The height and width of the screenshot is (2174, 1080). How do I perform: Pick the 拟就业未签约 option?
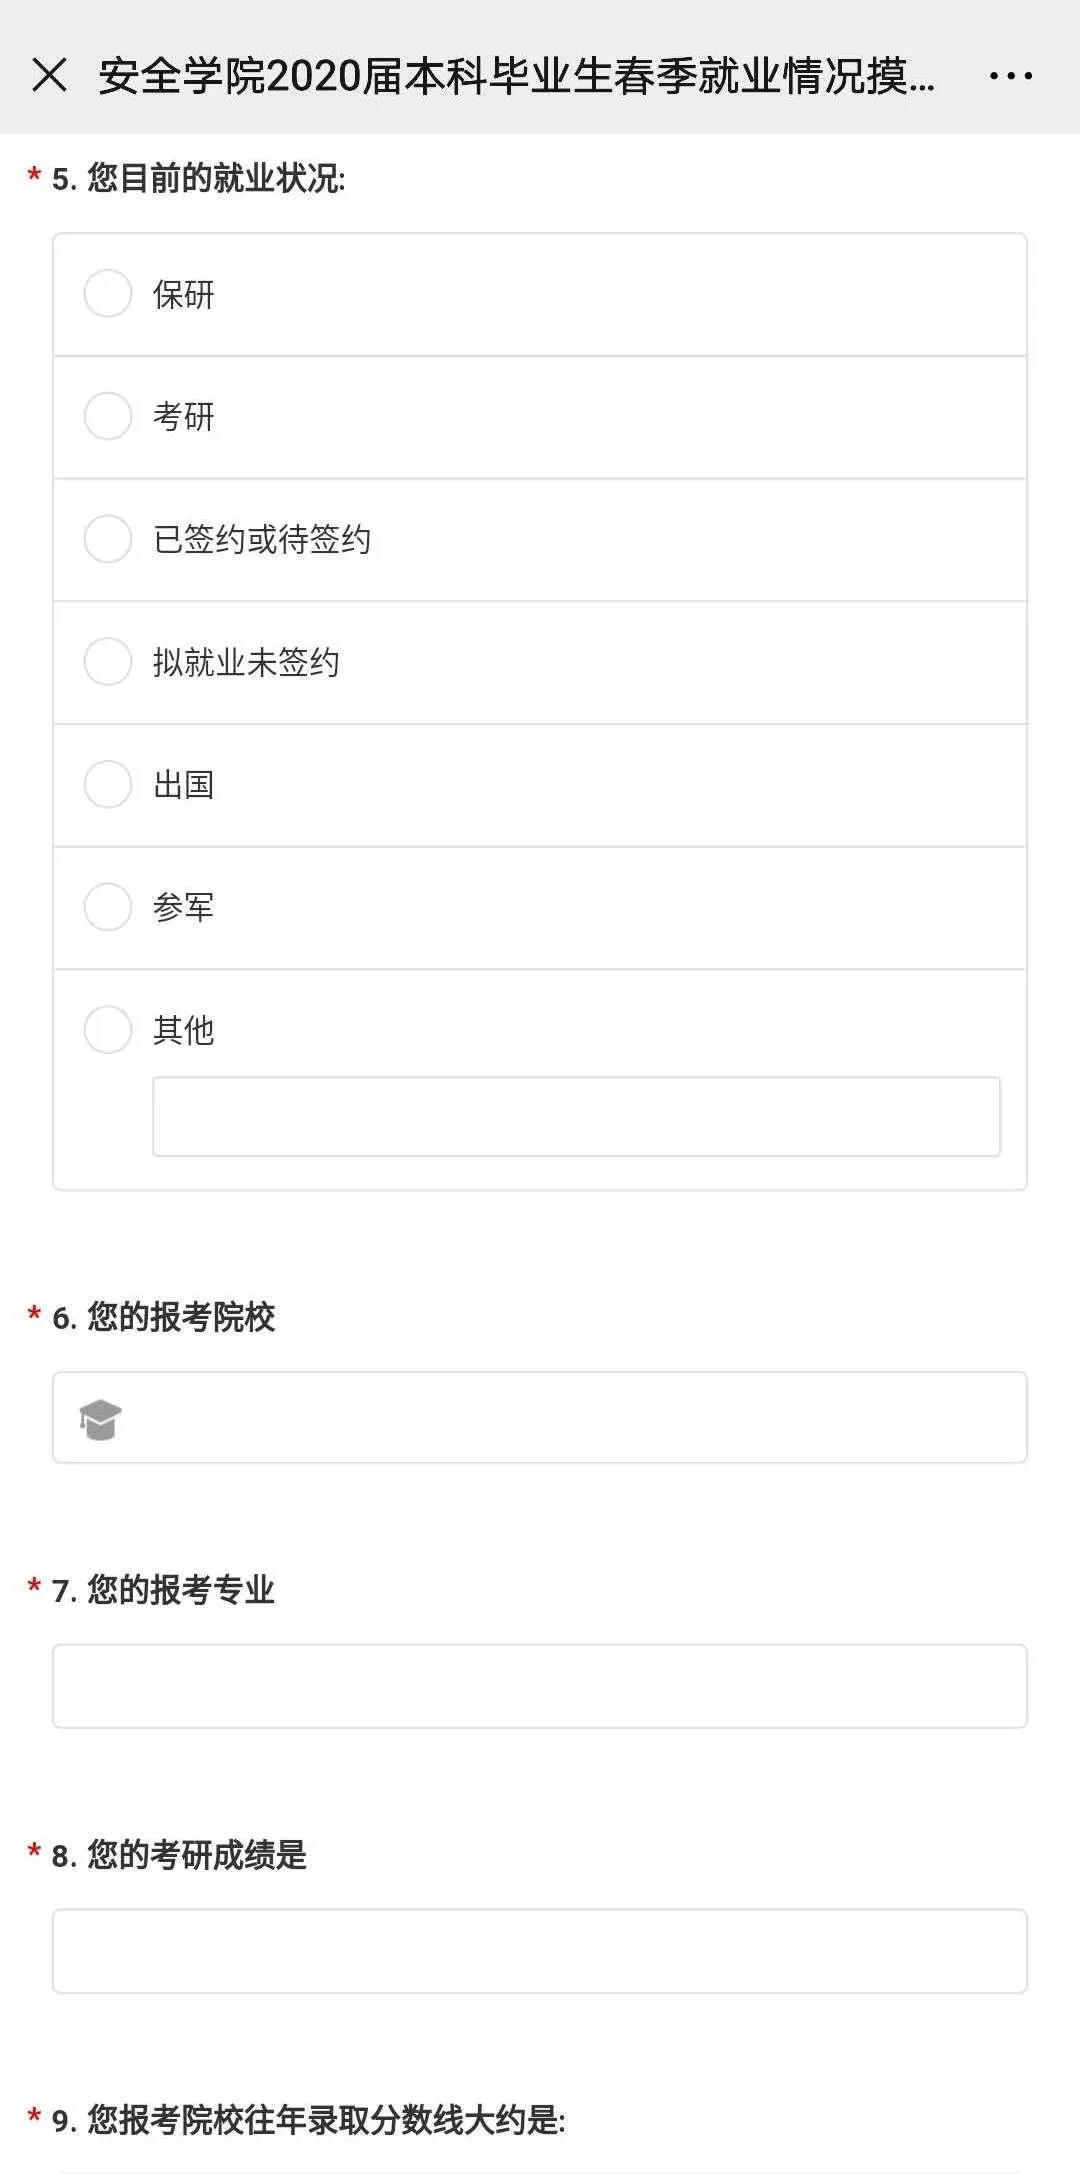coord(108,662)
